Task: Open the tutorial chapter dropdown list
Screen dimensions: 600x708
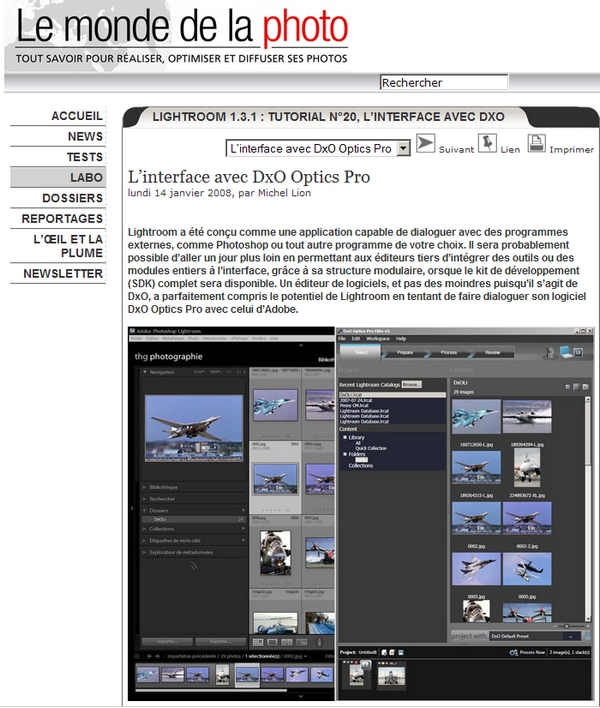Action: [x=403, y=148]
